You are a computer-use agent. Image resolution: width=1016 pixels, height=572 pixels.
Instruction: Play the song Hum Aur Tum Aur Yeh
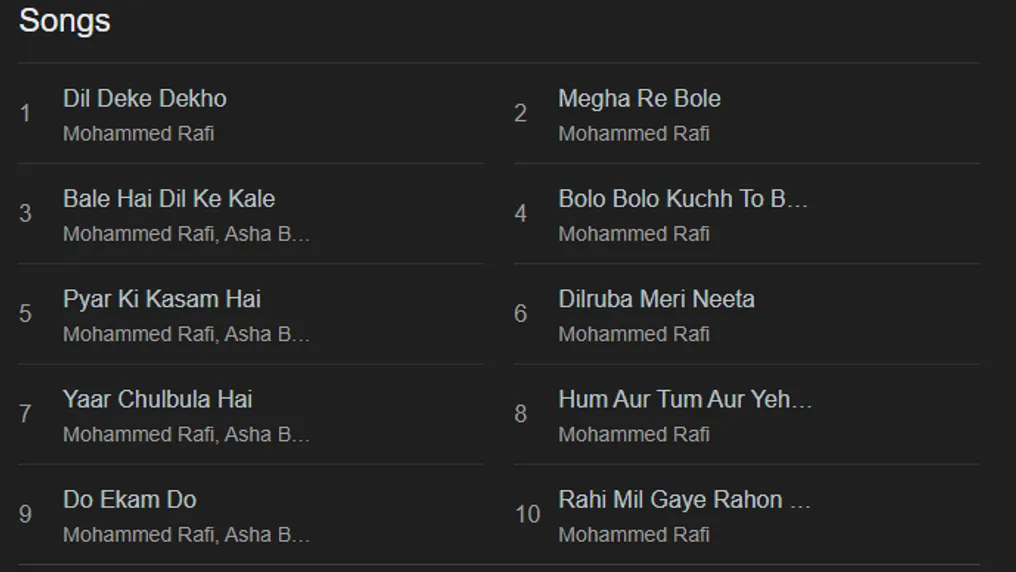coord(685,399)
